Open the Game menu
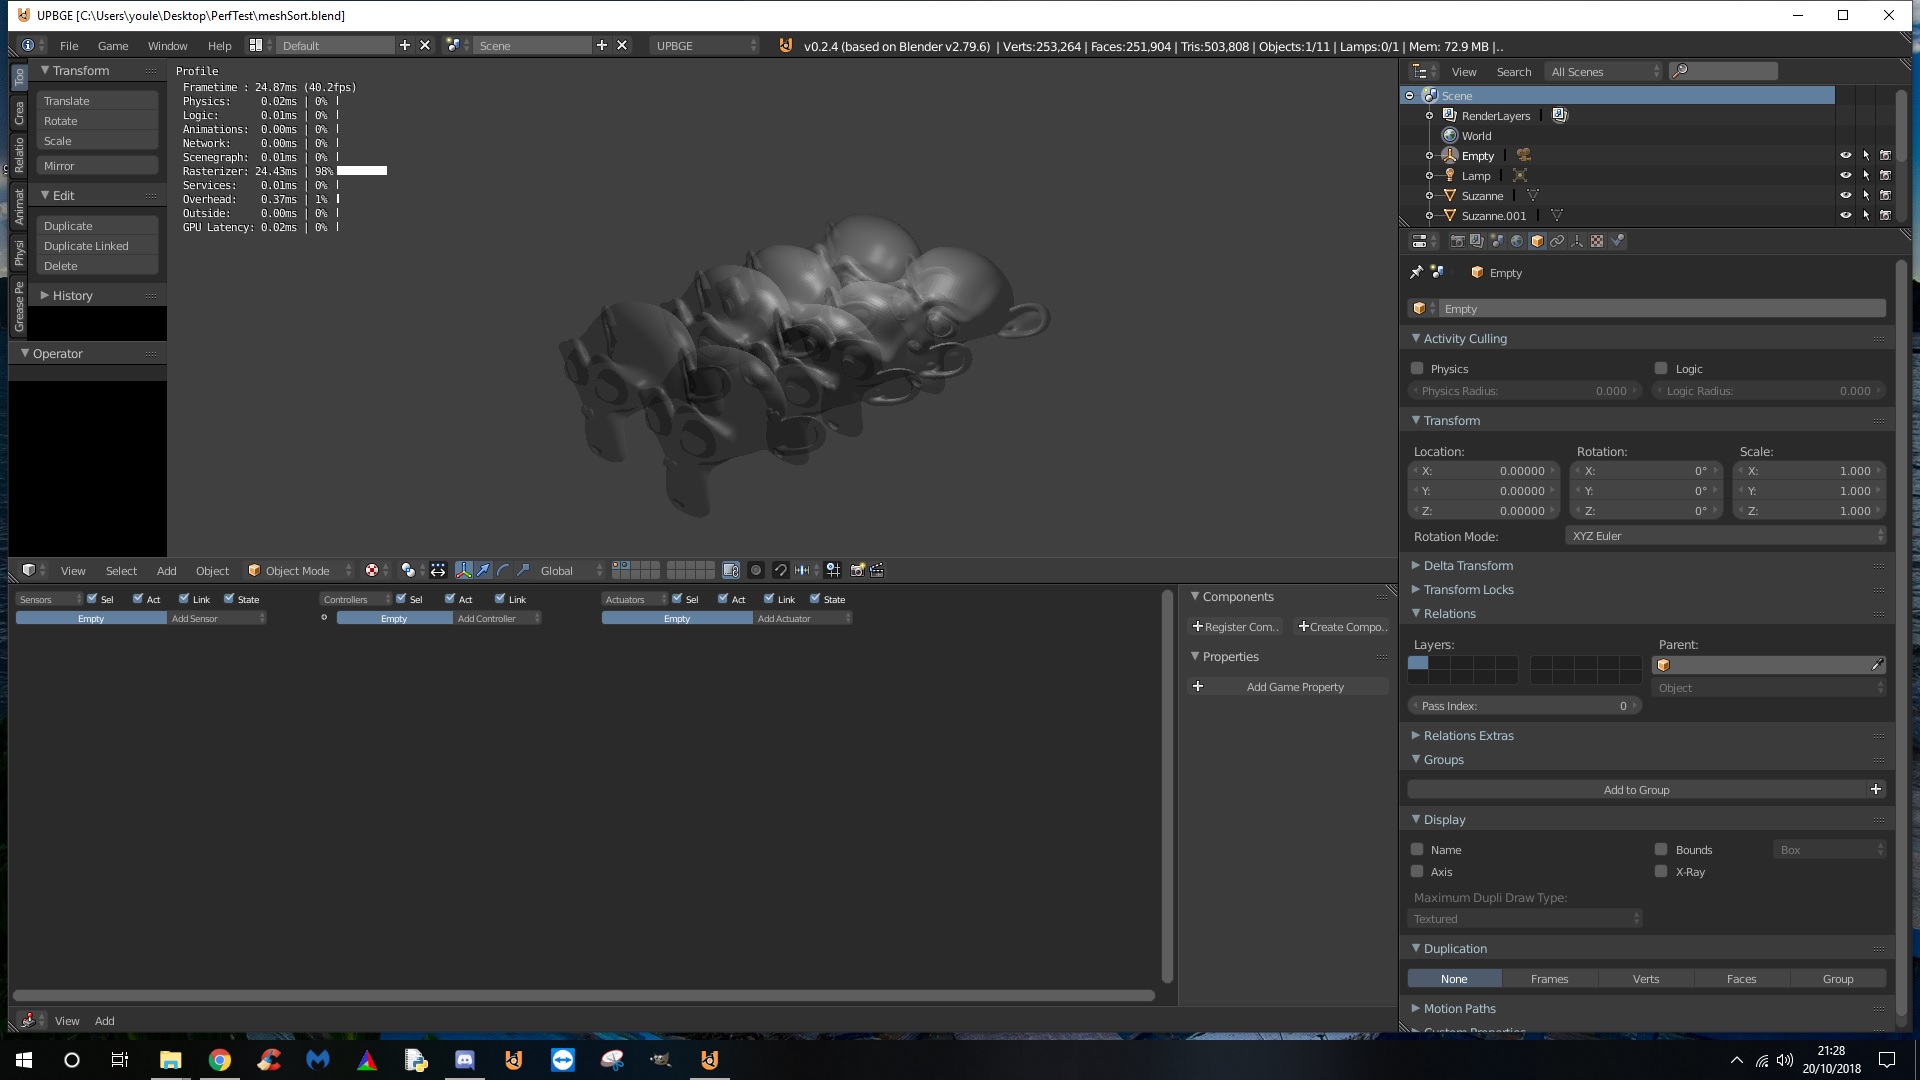Screen dimensions: 1920x1080 tap(112, 45)
